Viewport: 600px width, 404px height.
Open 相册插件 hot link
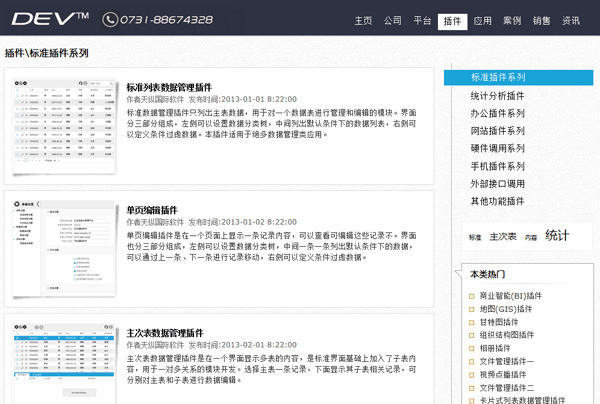[495, 348]
